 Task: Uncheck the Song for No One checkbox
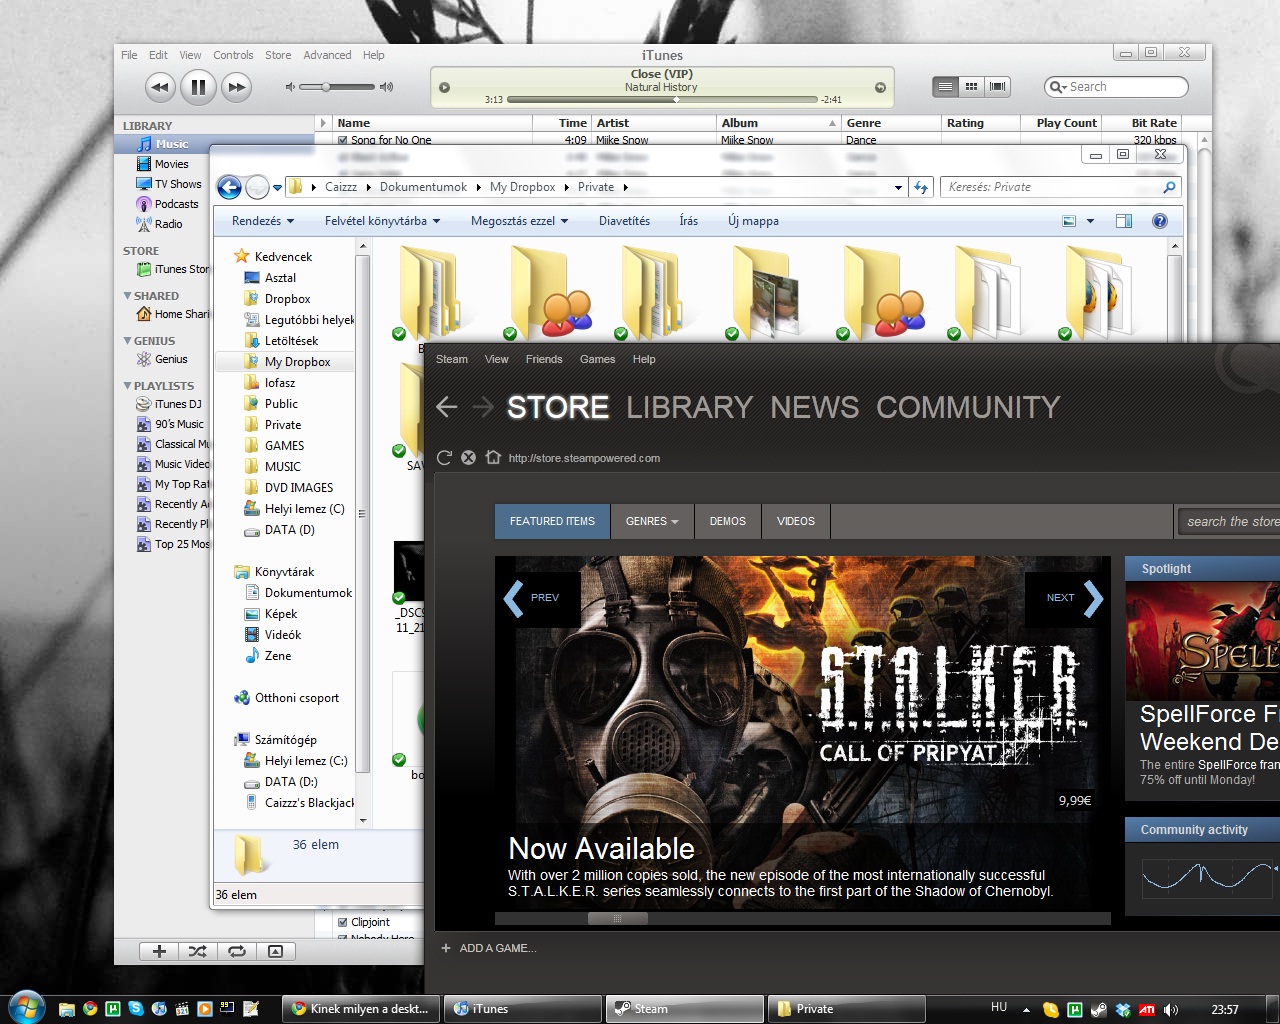tap(342, 141)
